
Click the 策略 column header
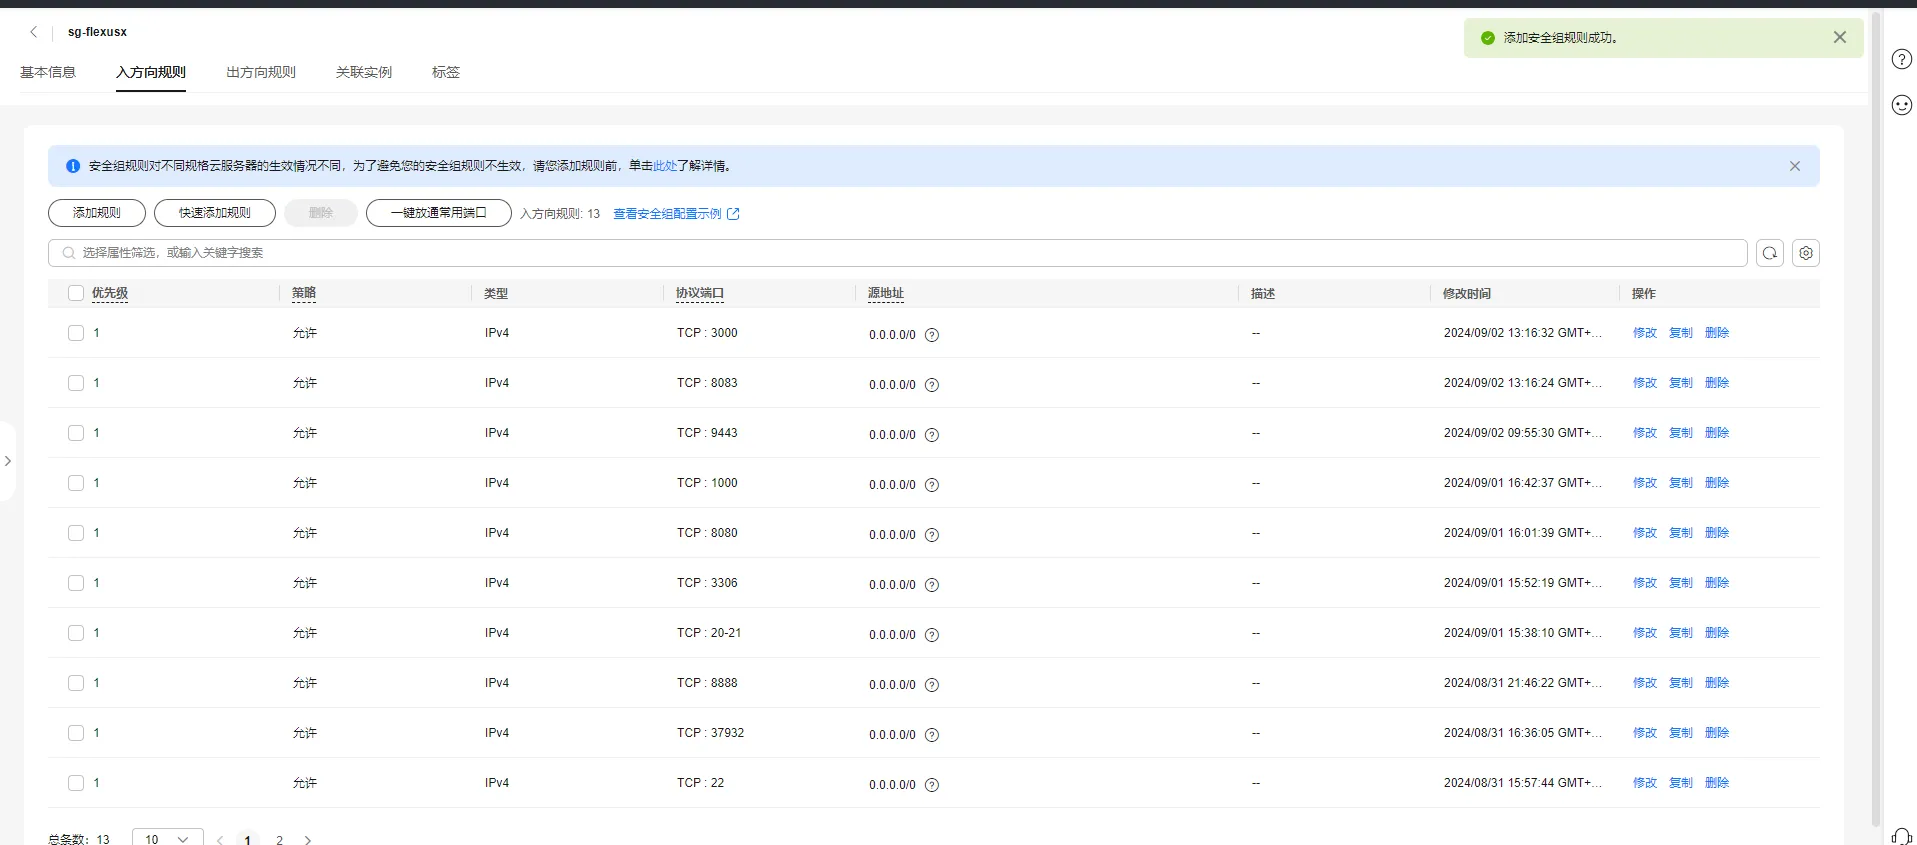(304, 293)
